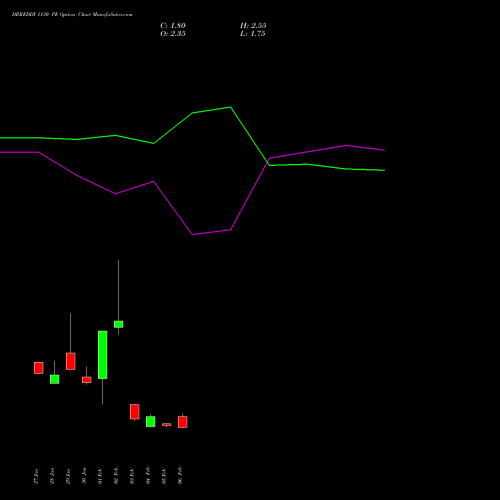This screenshot has height=500, width=500.
Task: Click the '02 Feb' date axis label
Action: (116, 476)
